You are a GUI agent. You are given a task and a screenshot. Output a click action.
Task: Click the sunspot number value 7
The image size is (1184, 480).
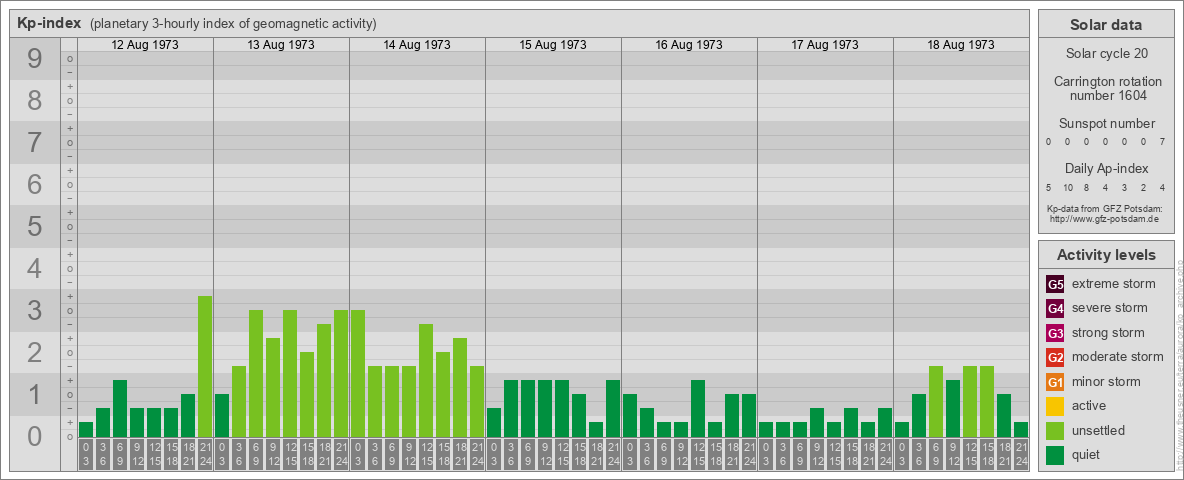point(1164,142)
